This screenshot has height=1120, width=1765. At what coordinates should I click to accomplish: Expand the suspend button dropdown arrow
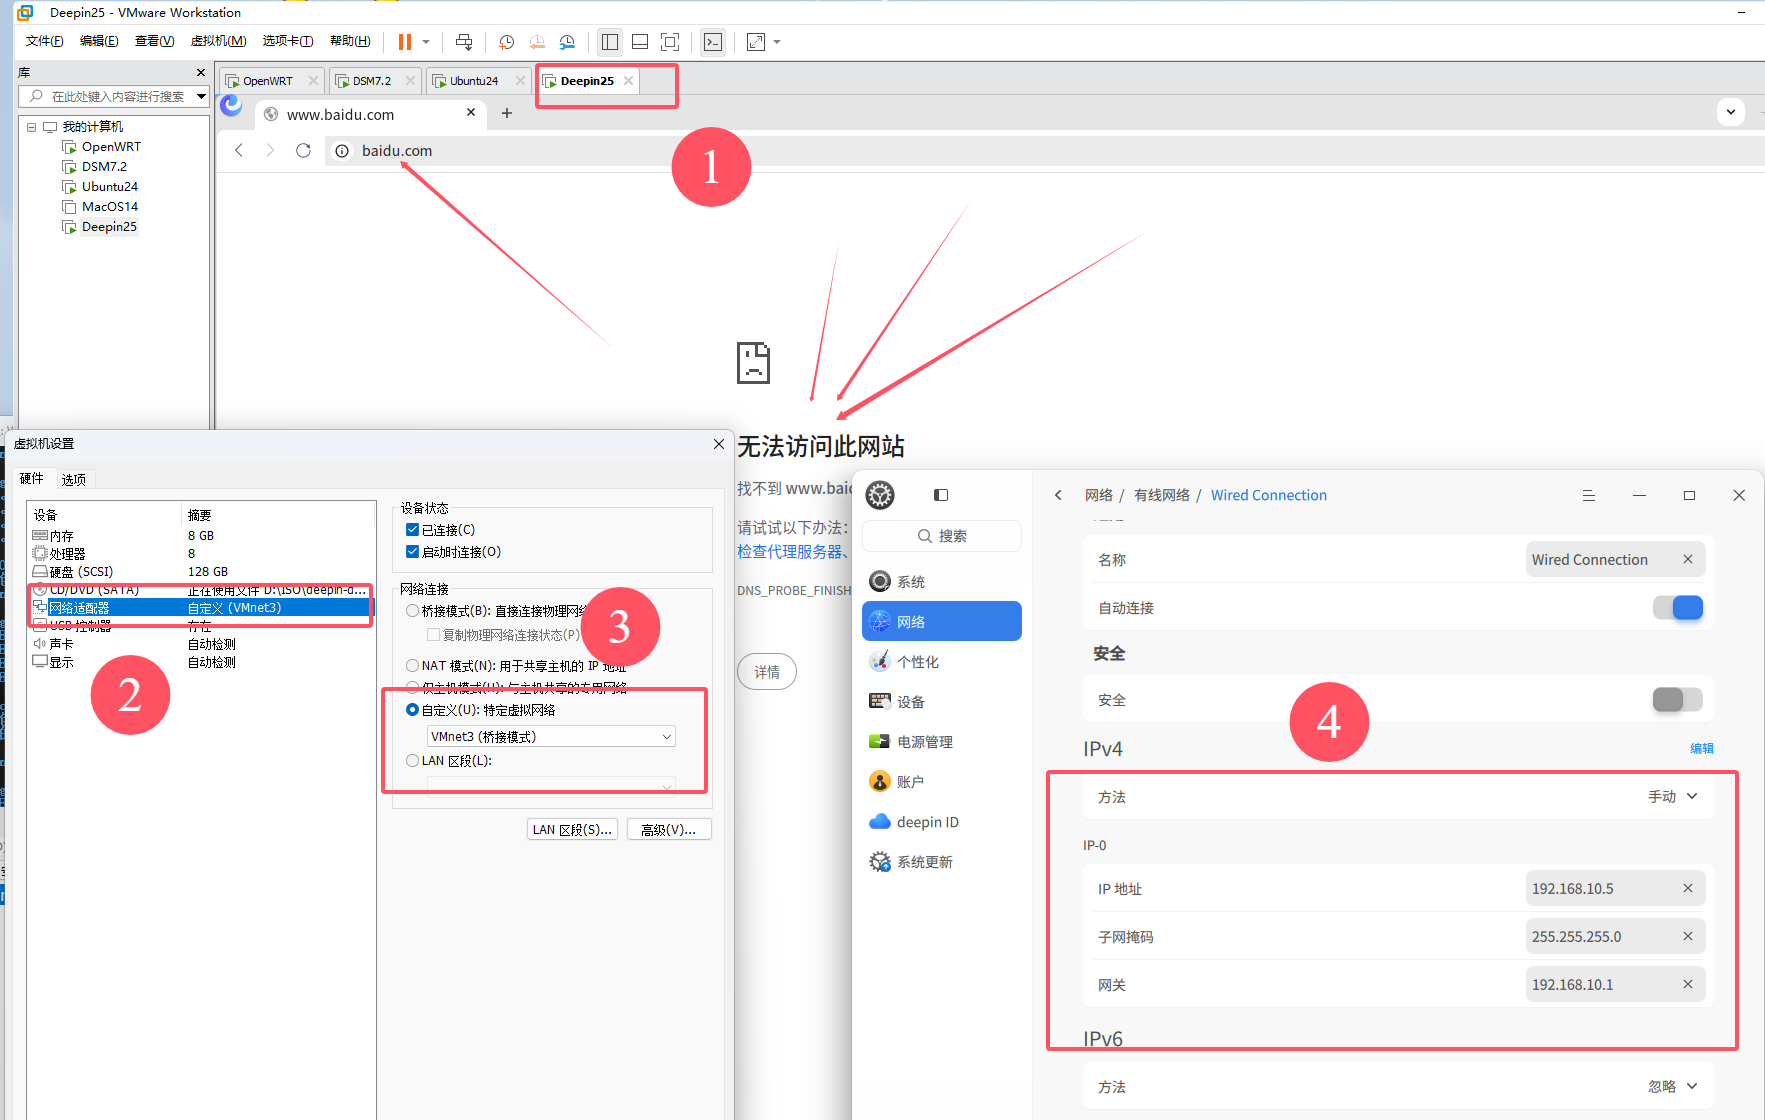[x=426, y=42]
